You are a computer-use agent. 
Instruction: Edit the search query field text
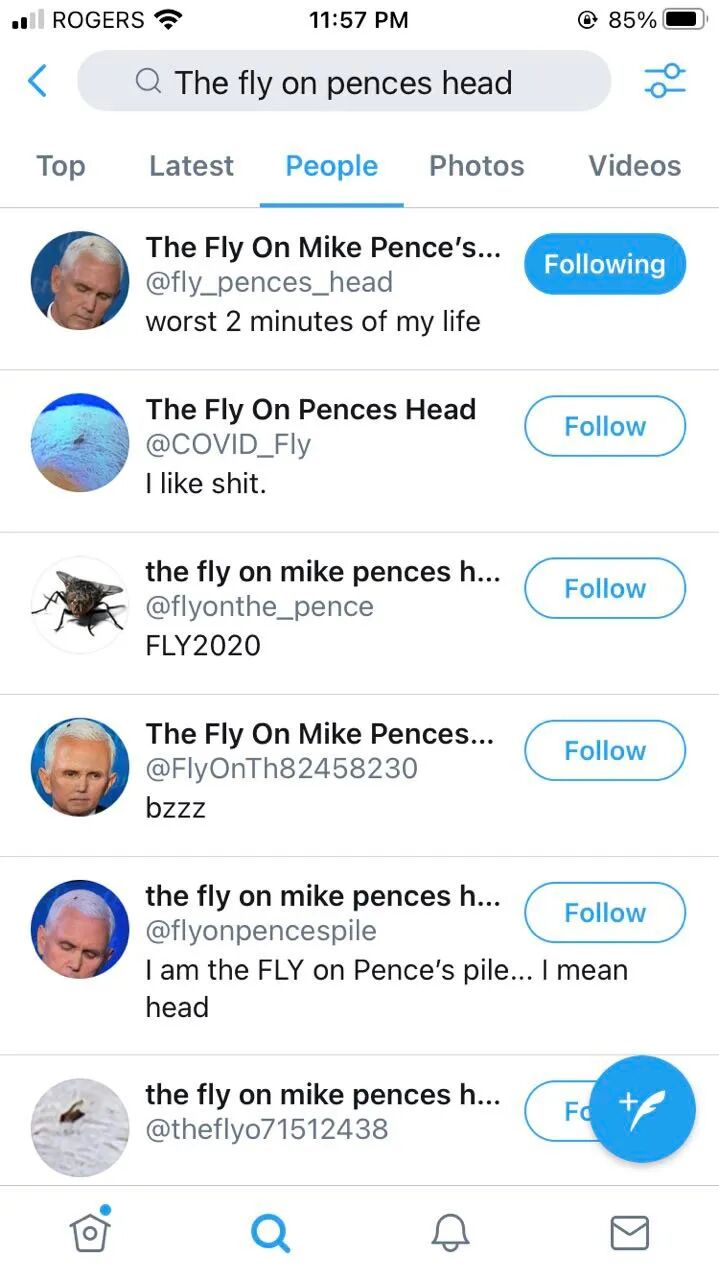[x=344, y=81]
